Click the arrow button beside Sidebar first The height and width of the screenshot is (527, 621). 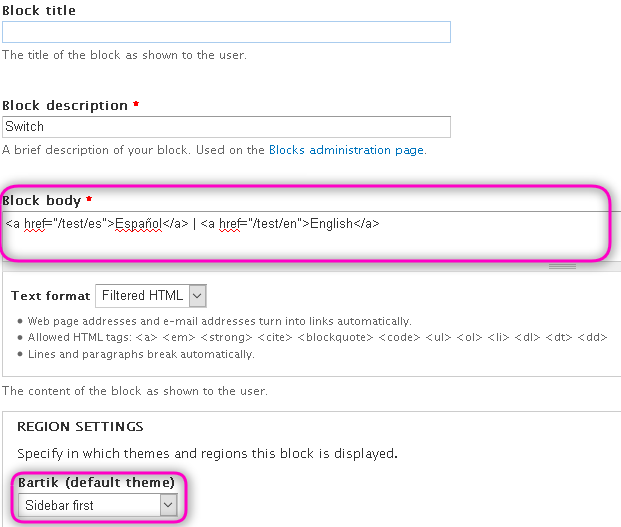[168, 505]
